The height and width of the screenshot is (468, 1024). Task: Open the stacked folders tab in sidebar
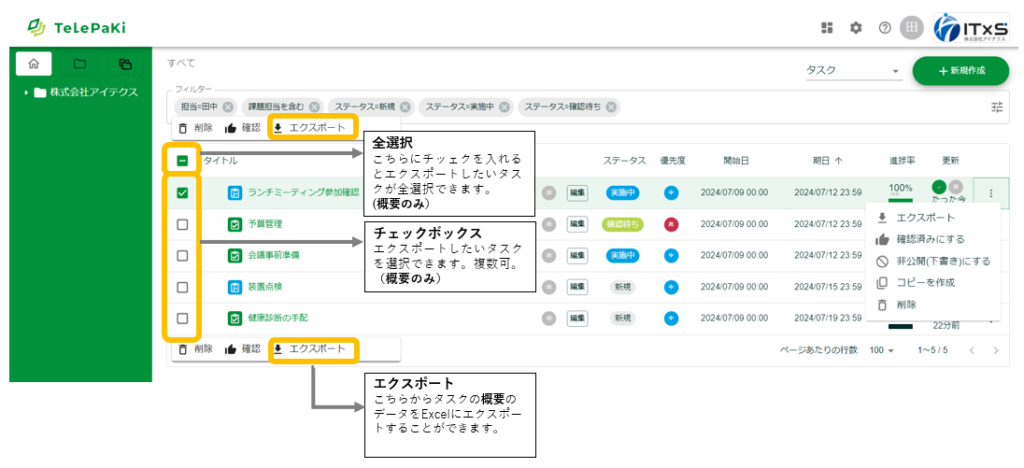click(x=125, y=65)
